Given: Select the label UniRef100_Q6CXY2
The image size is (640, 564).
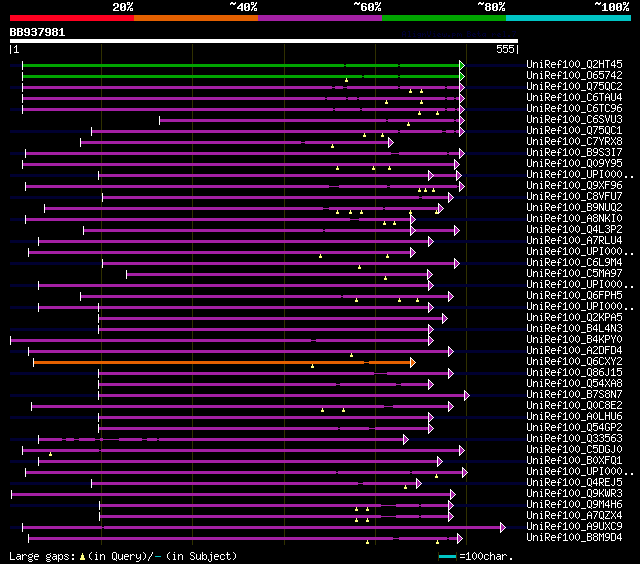Looking at the screenshot, I should coord(574,362).
